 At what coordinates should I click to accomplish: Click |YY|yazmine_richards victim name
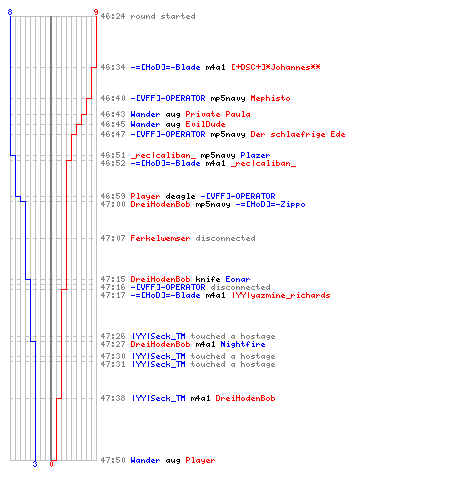281,295
